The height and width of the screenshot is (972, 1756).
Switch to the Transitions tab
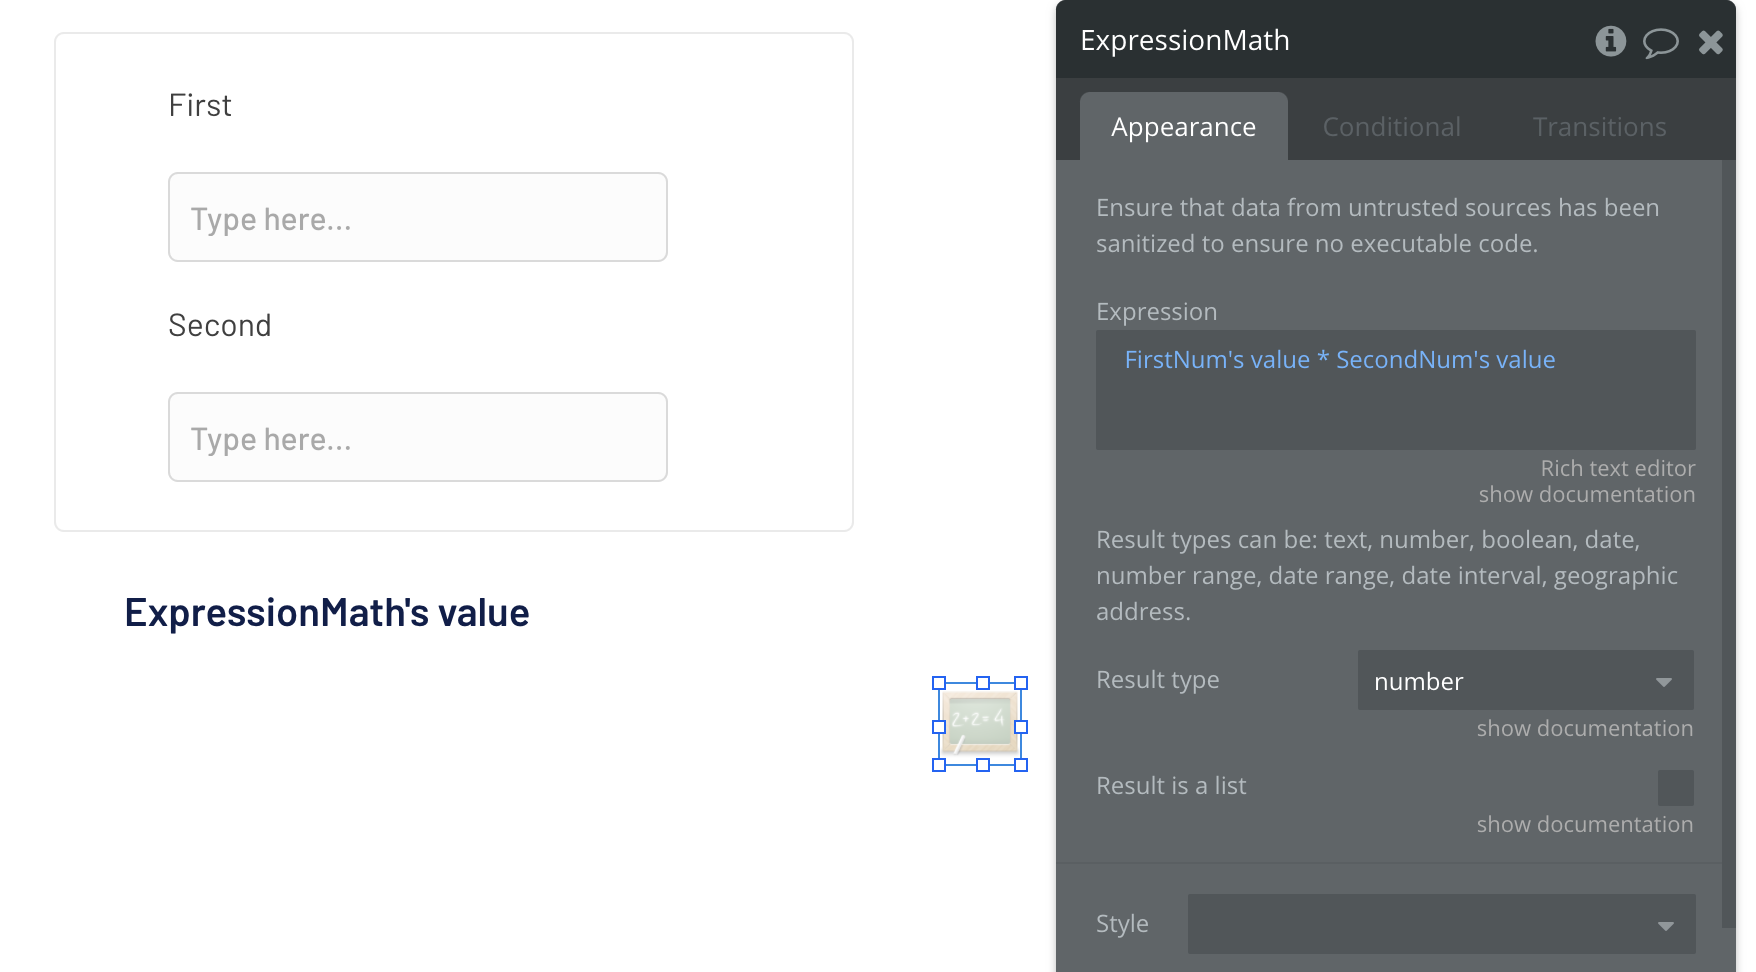pyautogui.click(x=1599, y=127)
